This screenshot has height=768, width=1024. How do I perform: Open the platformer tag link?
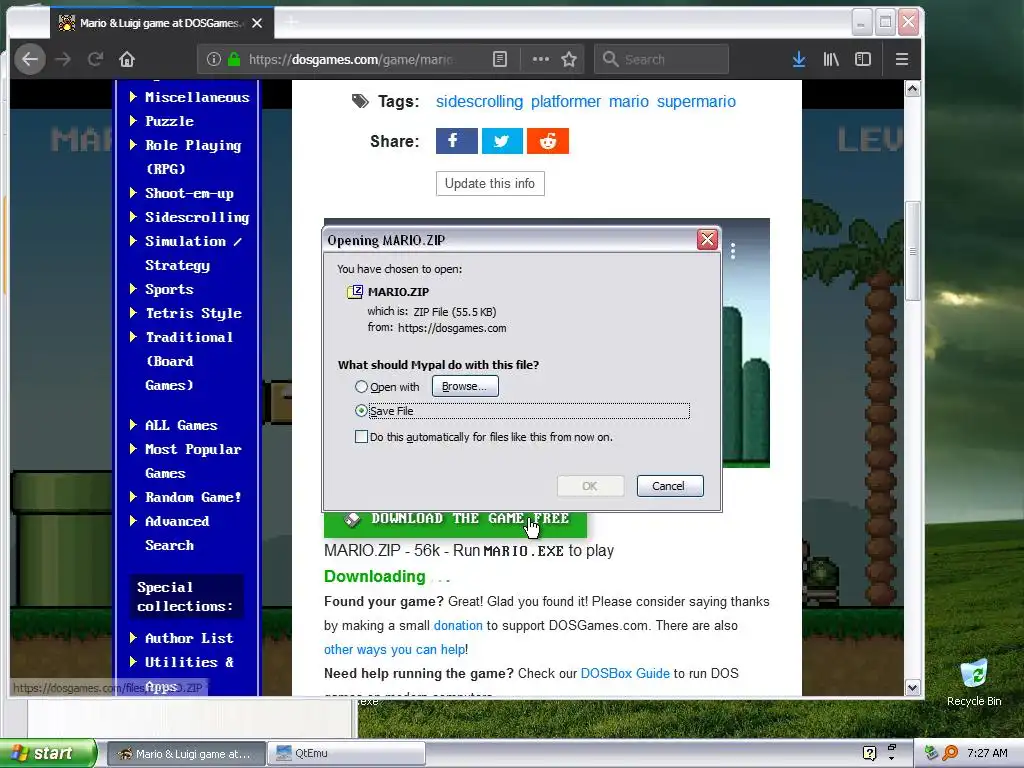point(566,102)
